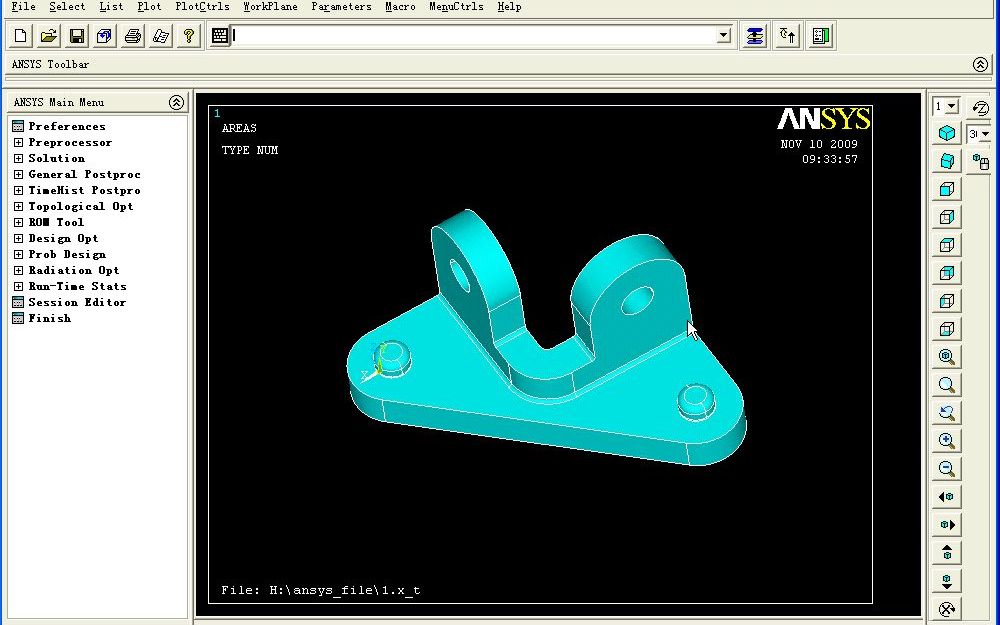
Task: Select the box zoom tool
Action: point(946,385)
